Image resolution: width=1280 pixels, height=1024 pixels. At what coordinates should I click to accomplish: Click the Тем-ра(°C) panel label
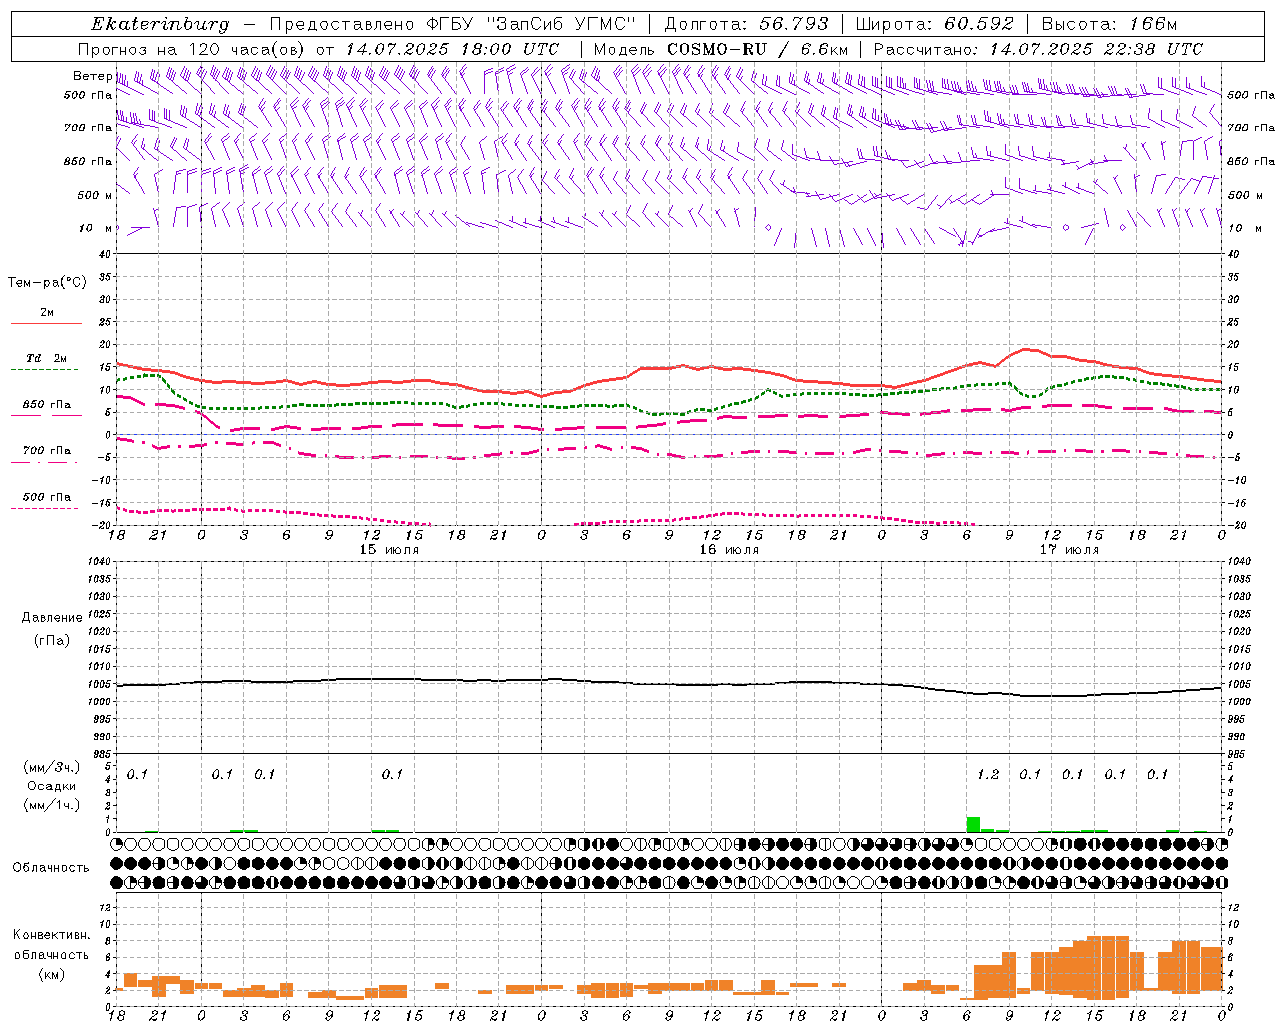[47, 283]
